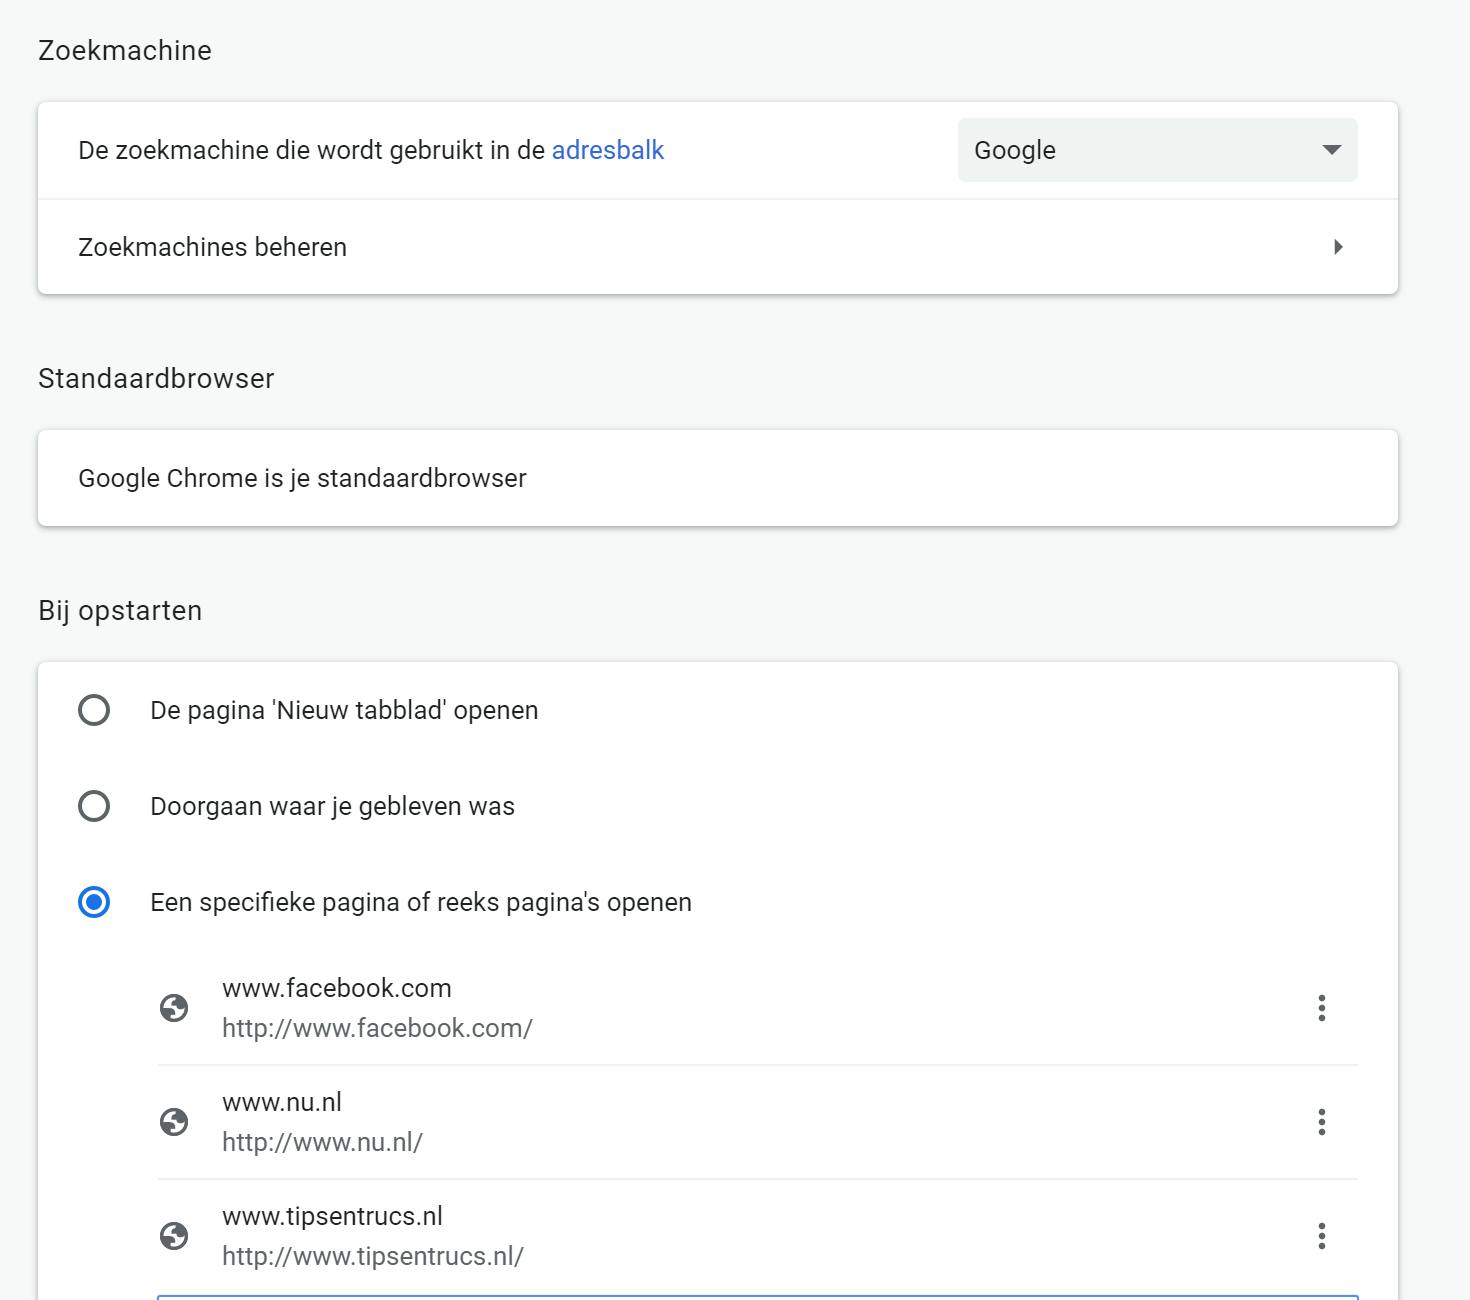Click the www.facebook.com startup page title

tap(336, 988)
